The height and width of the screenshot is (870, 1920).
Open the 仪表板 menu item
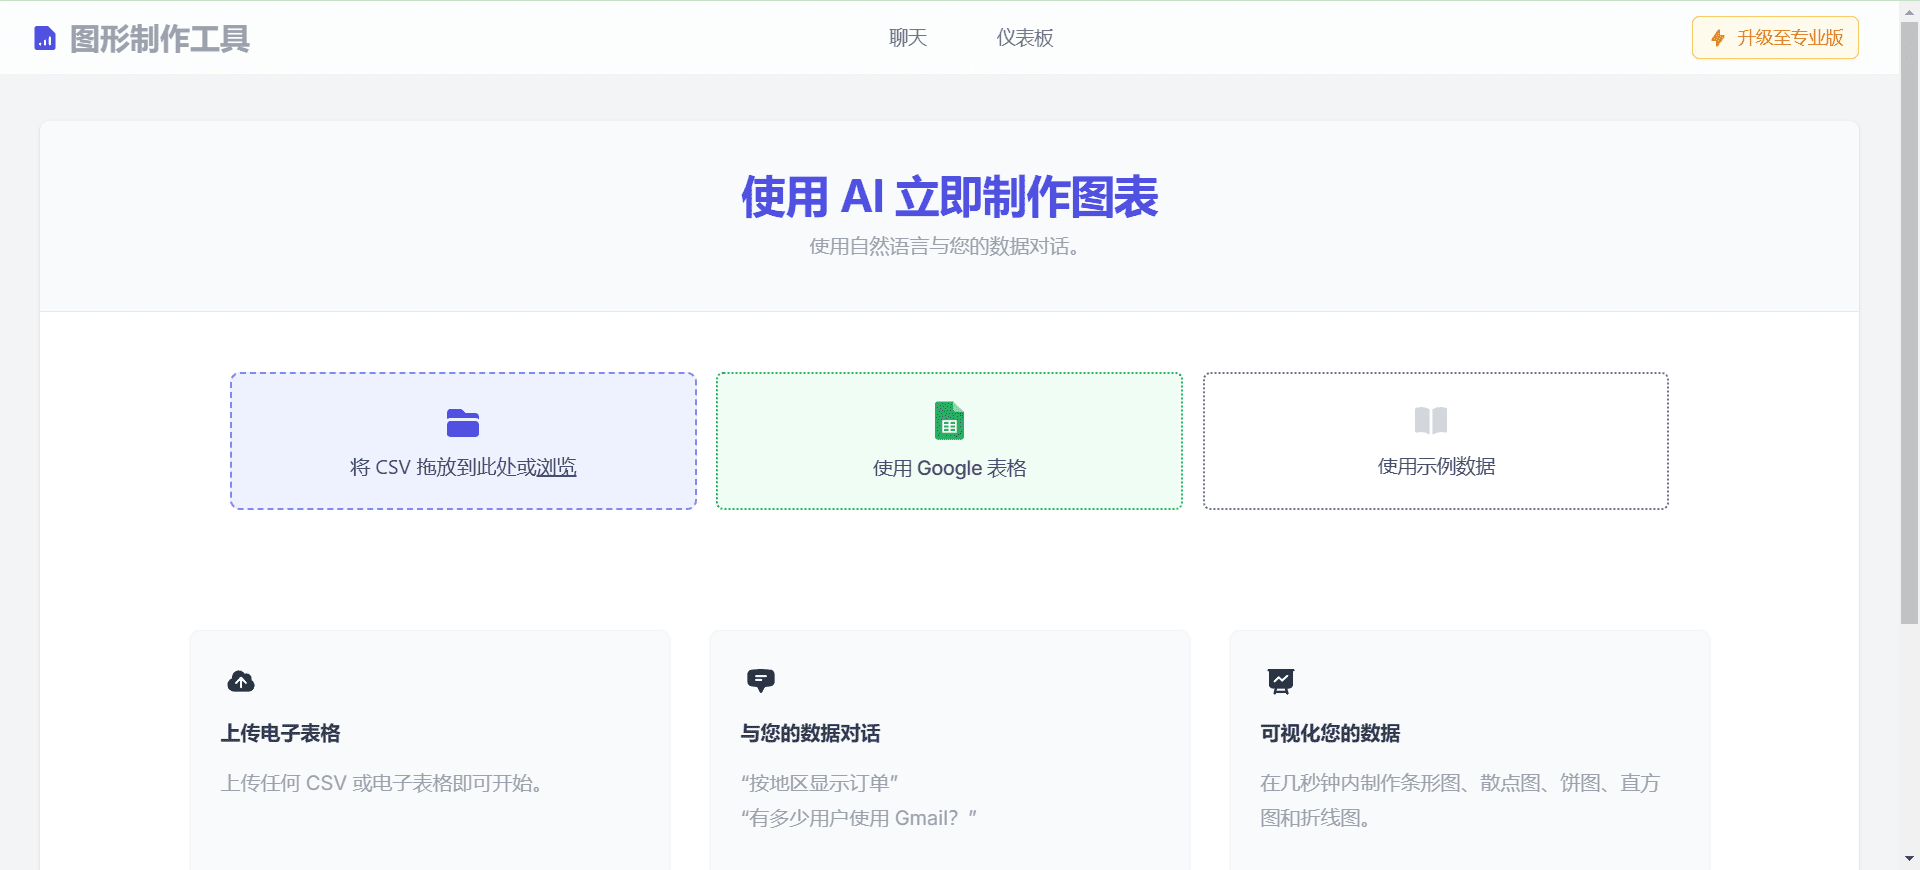coord(1025,38)
